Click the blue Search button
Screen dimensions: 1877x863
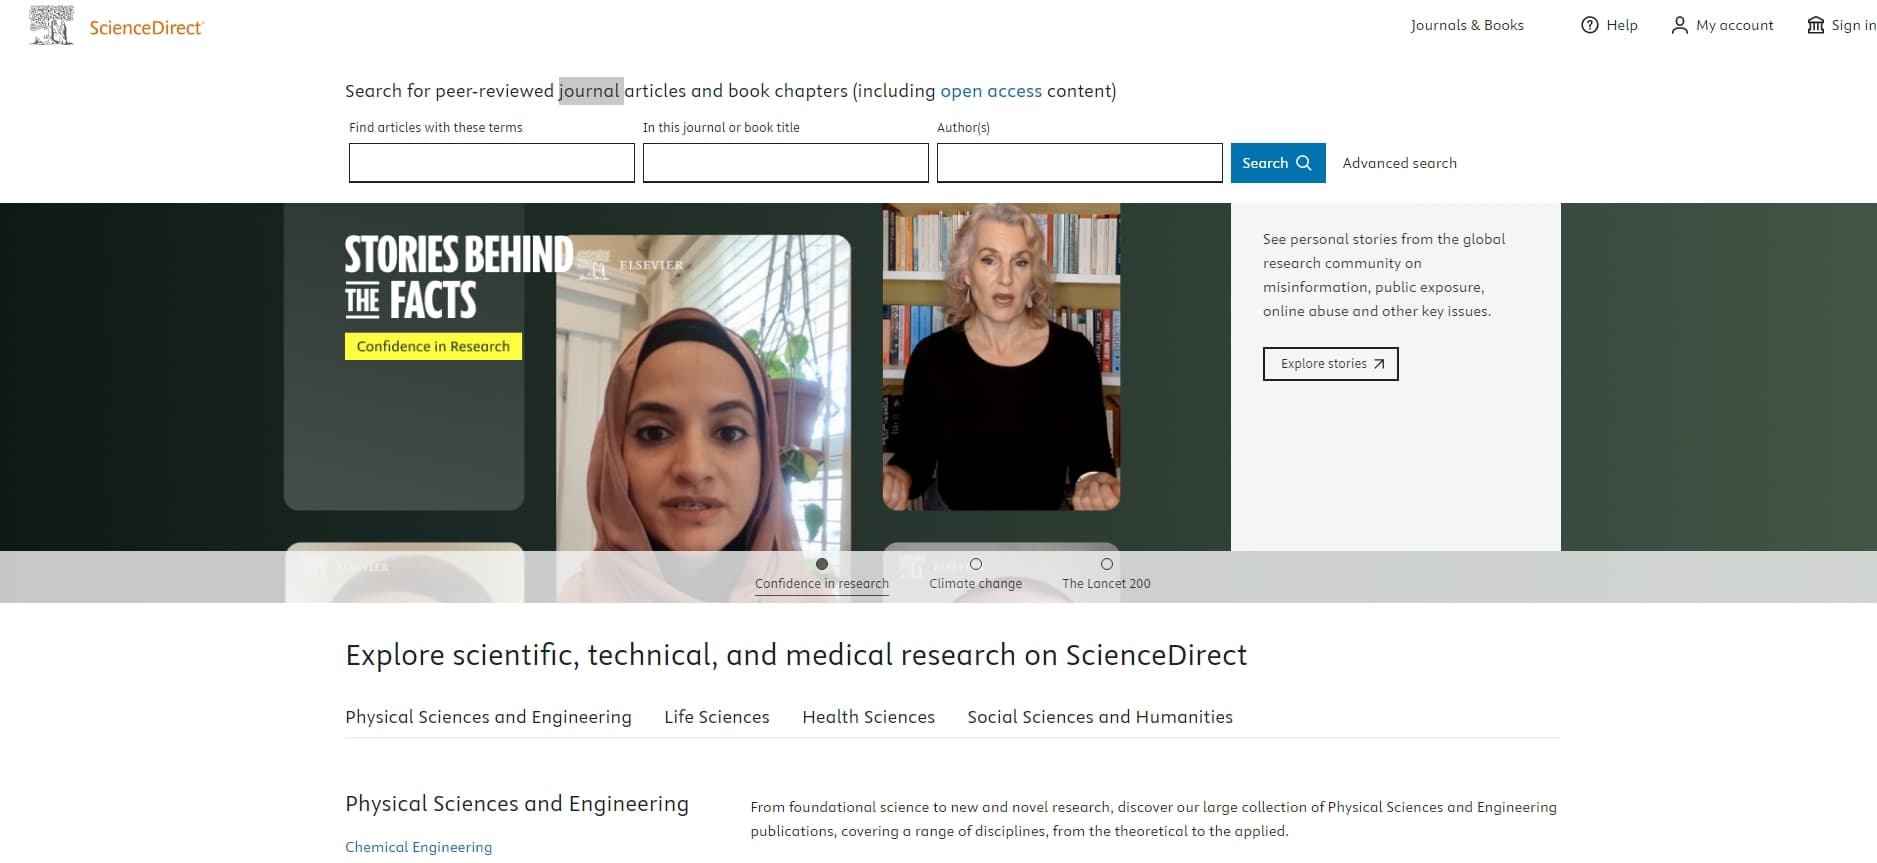click(1278, 163)
